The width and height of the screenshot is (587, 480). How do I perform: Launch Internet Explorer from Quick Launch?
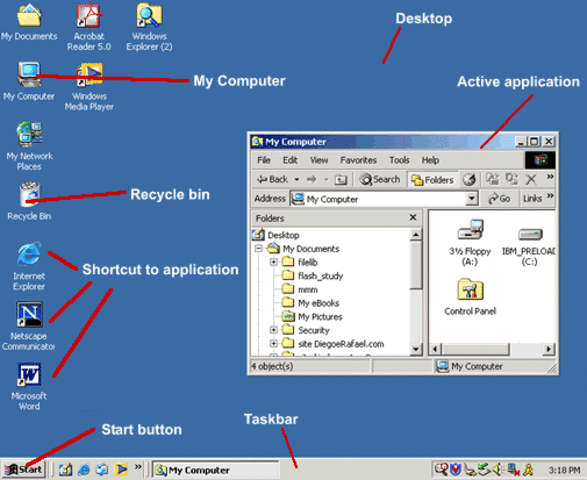pyautogui.click(x=83, y=470)
